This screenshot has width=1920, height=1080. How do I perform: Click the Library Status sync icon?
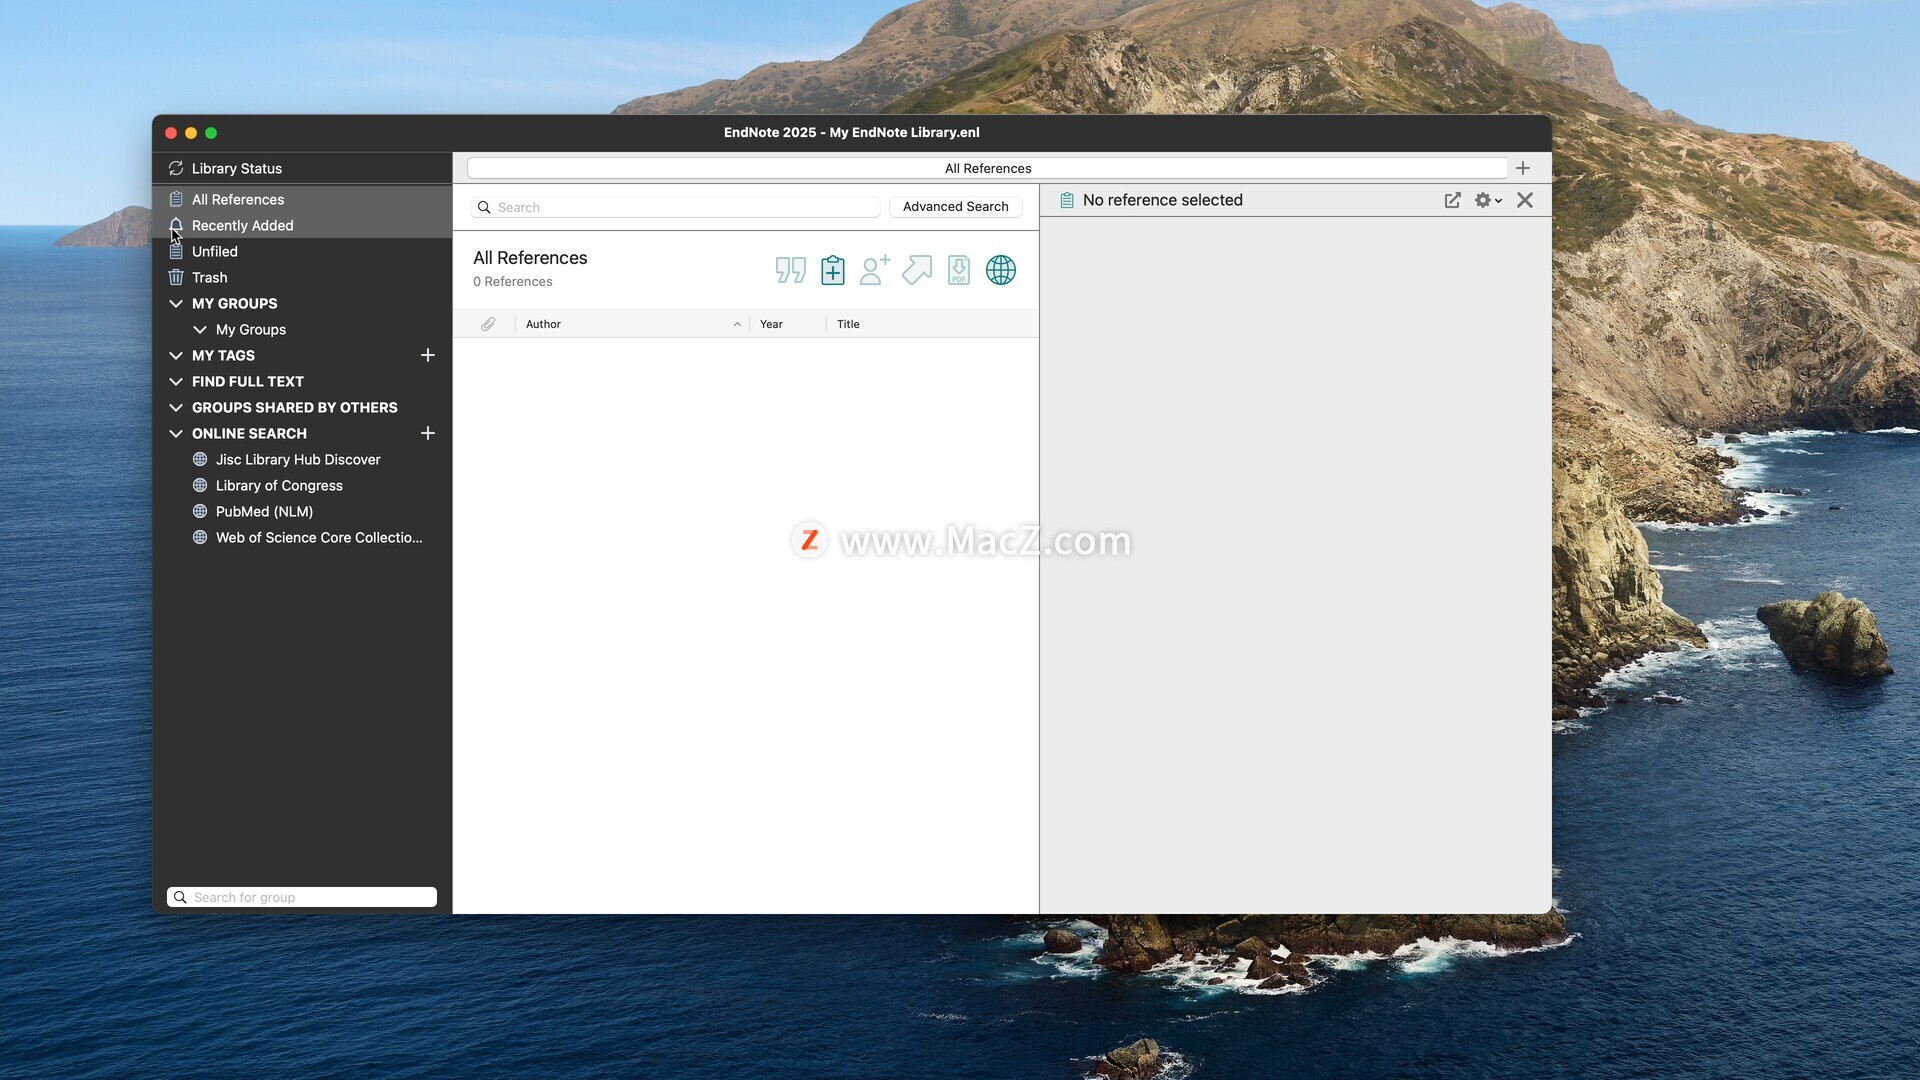176,168
